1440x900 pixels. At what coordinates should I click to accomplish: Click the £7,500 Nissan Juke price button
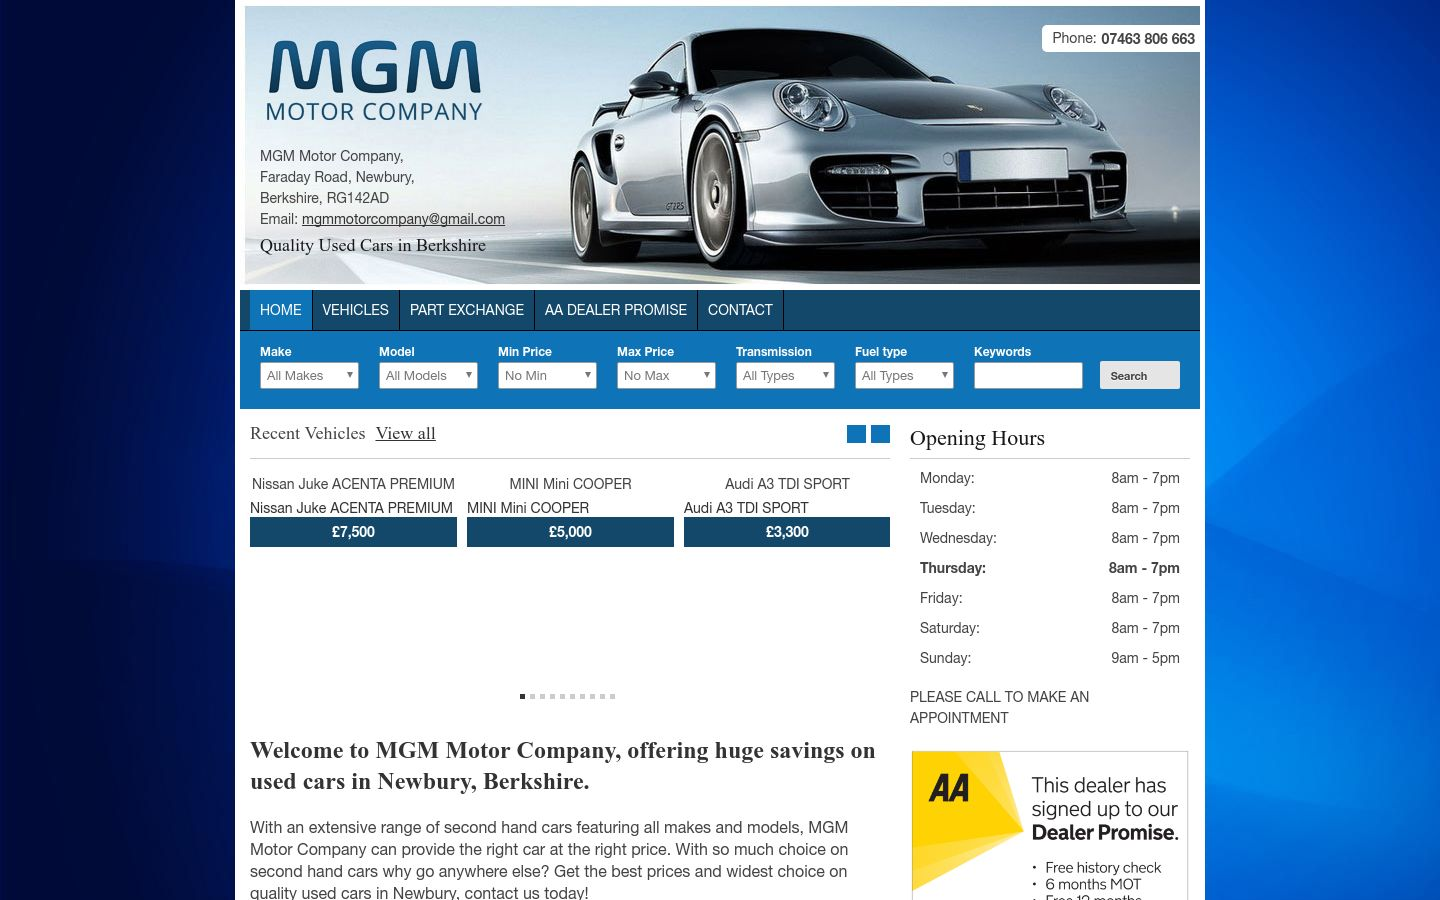click(353, 532)
